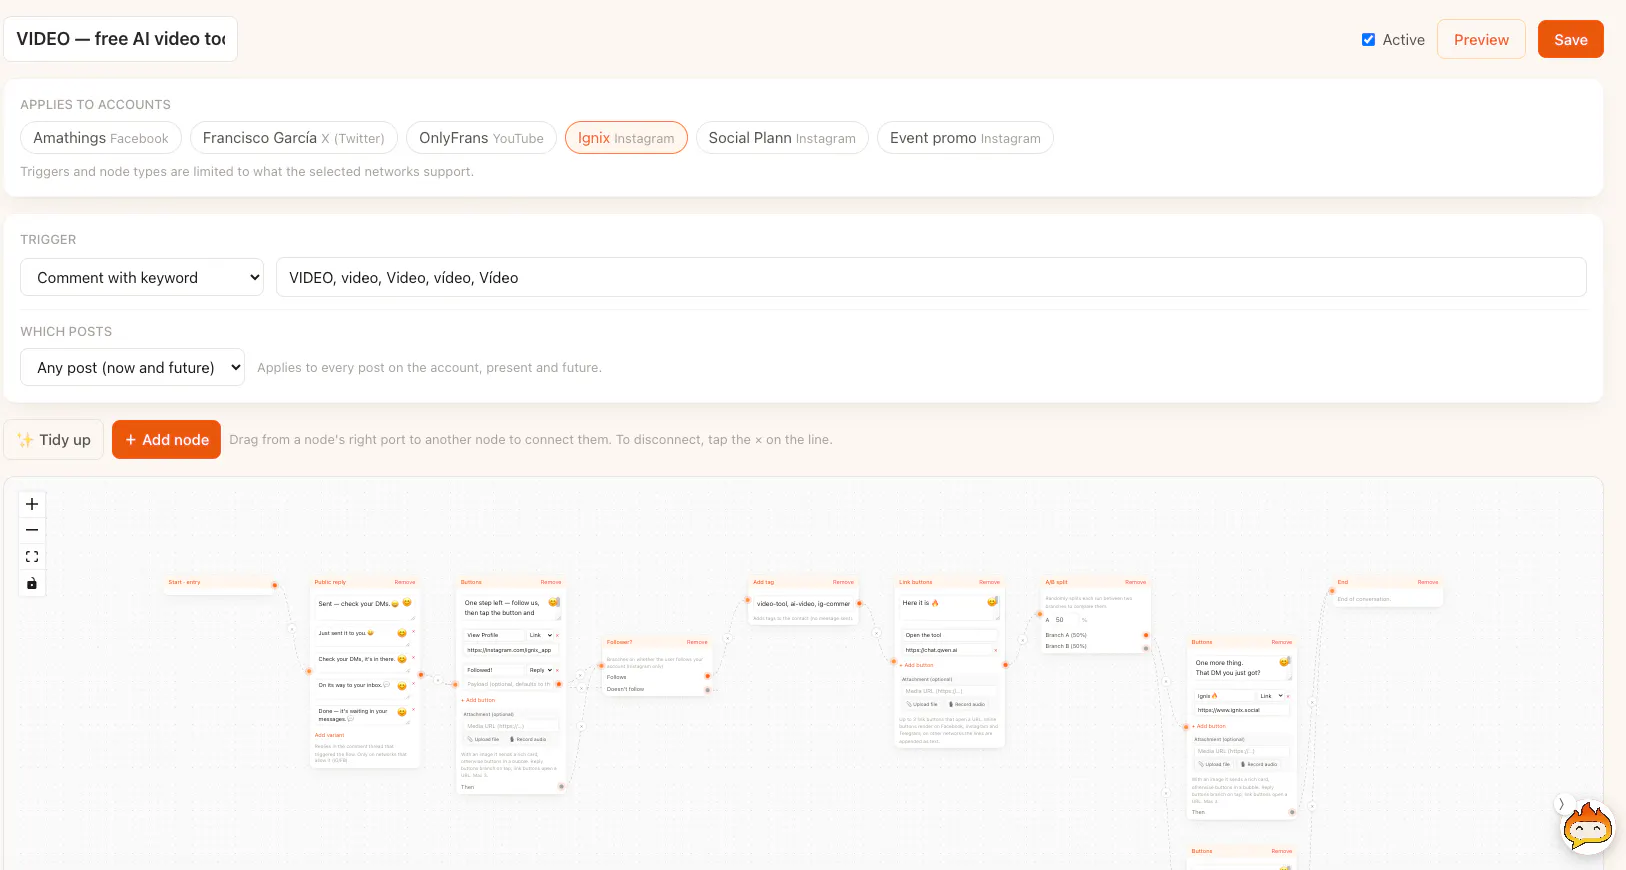Save the automation flow

[1570, 39]
